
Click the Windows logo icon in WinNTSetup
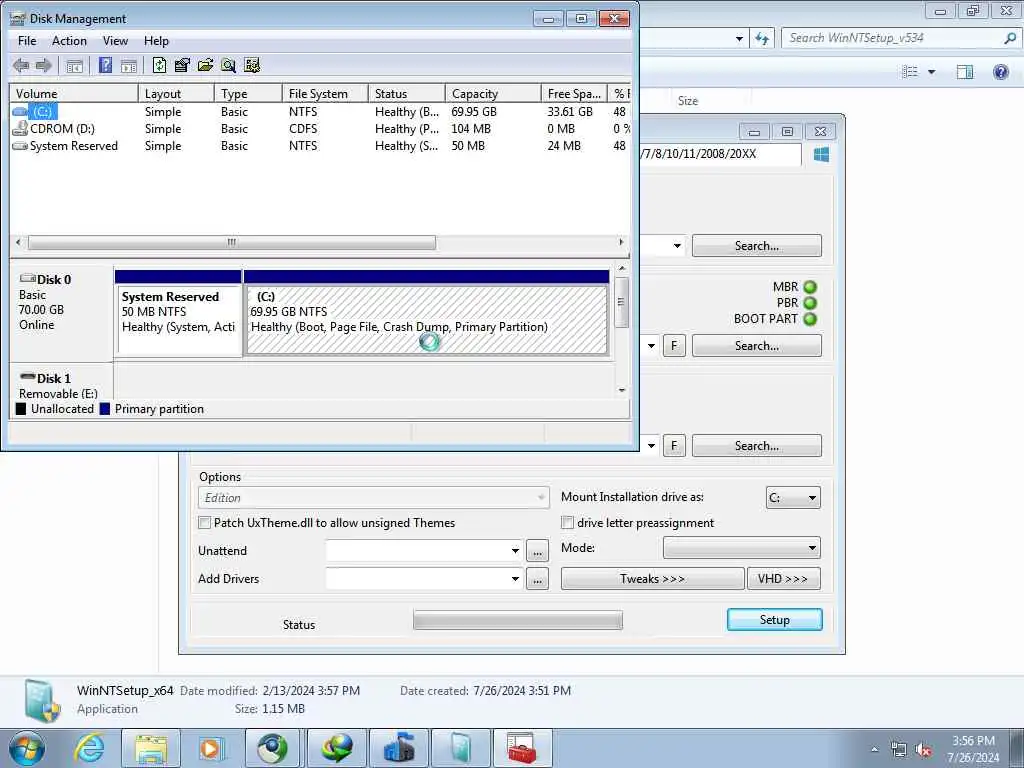coord(822,154)
